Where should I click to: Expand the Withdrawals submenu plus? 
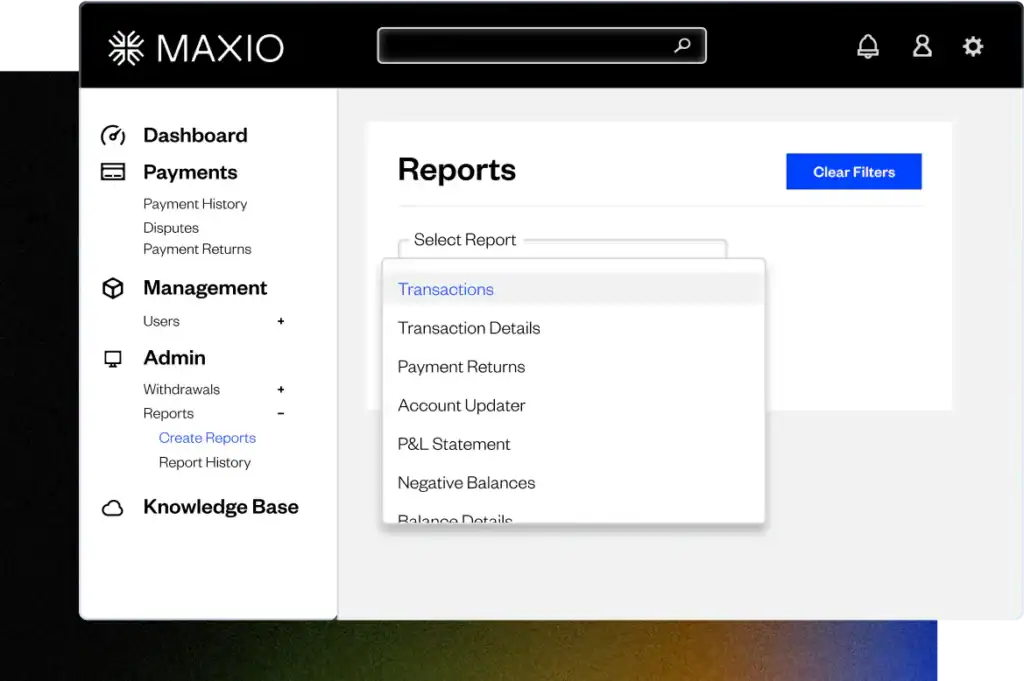281,390
